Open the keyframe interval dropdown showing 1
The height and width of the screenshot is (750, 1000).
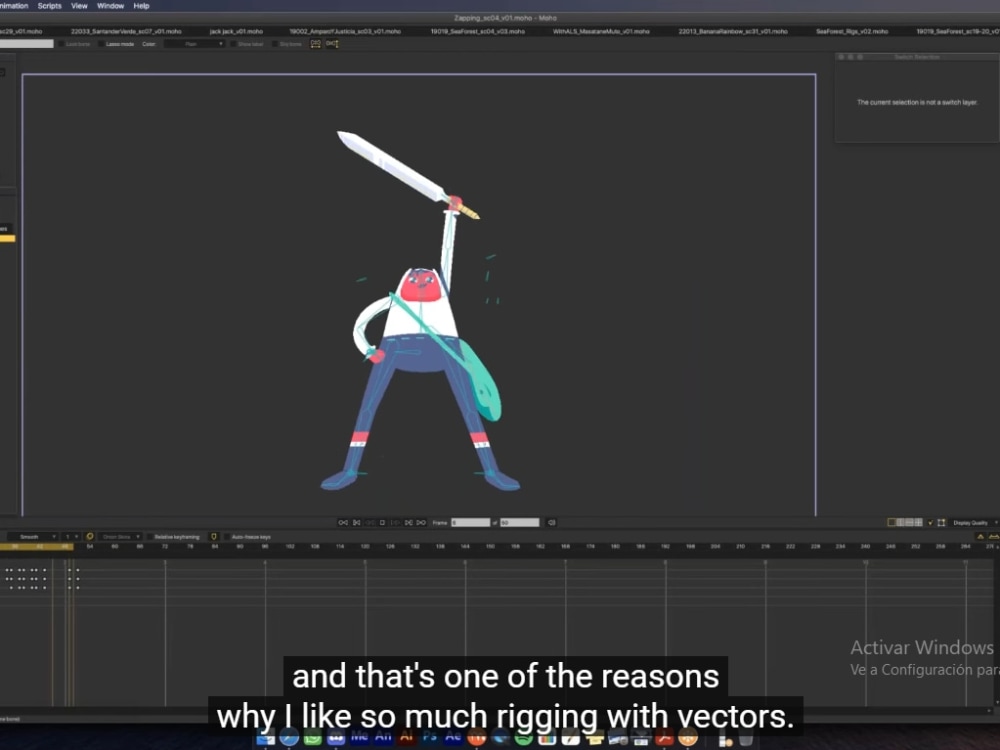tap(71, 536)
